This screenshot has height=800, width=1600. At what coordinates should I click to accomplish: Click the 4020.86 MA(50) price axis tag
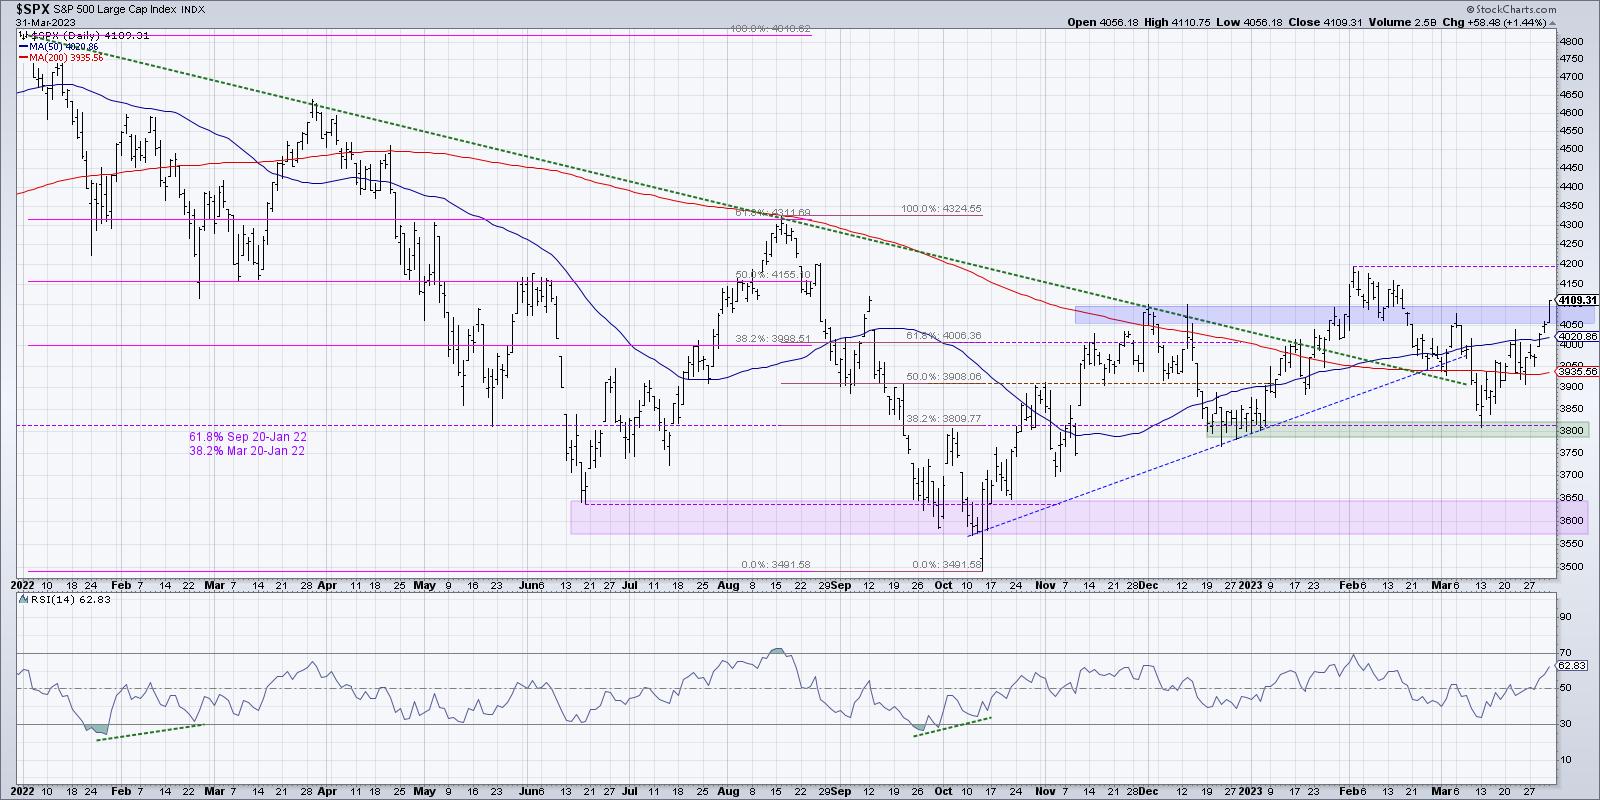tap(1578, 337)
